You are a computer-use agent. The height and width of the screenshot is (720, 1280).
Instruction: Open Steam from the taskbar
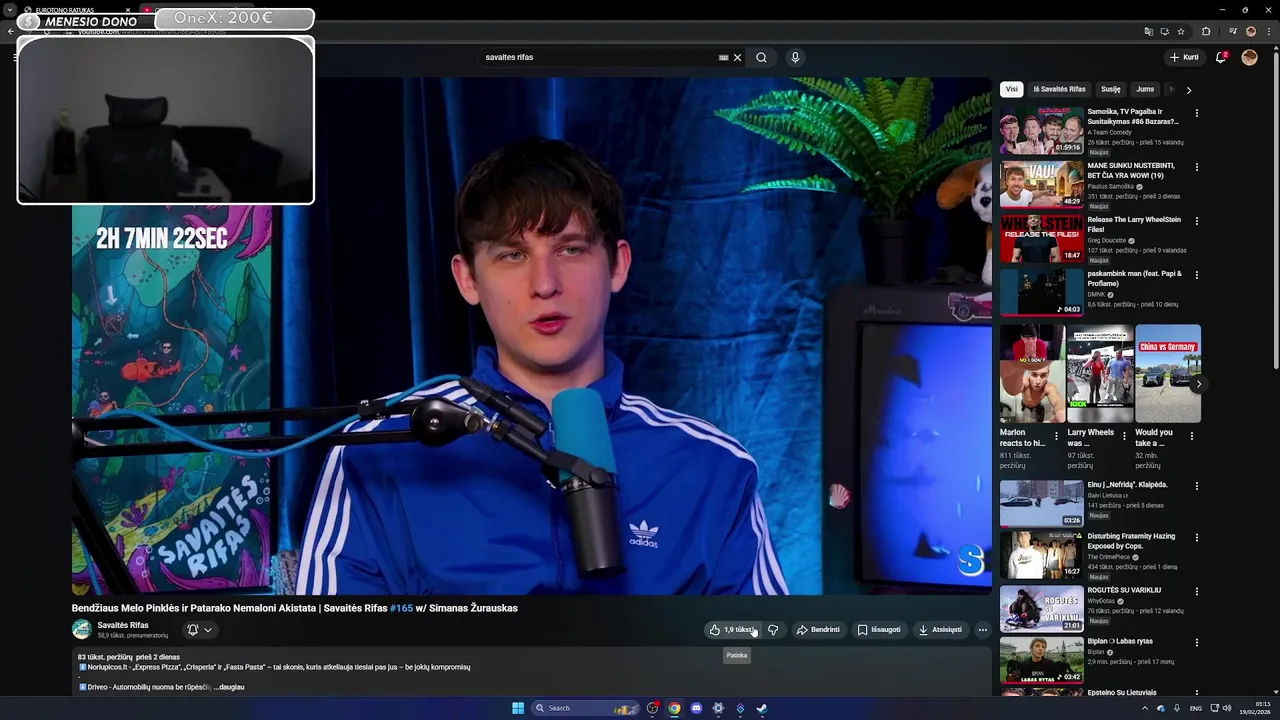coord(761,708)
